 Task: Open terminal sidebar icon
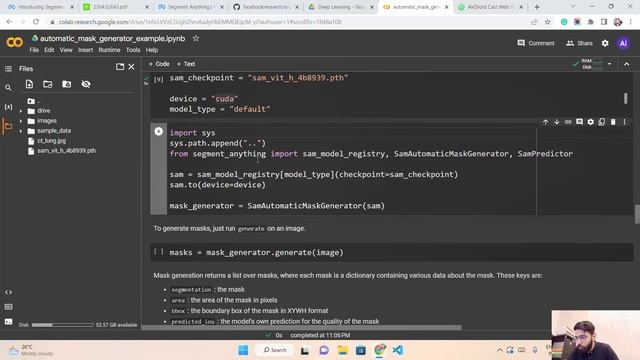click(x=8, y=322)
